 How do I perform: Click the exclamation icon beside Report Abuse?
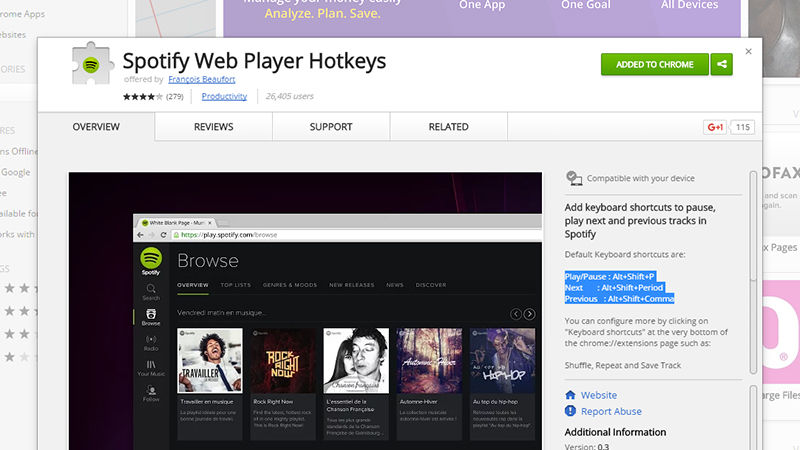[x=570, y=411]
